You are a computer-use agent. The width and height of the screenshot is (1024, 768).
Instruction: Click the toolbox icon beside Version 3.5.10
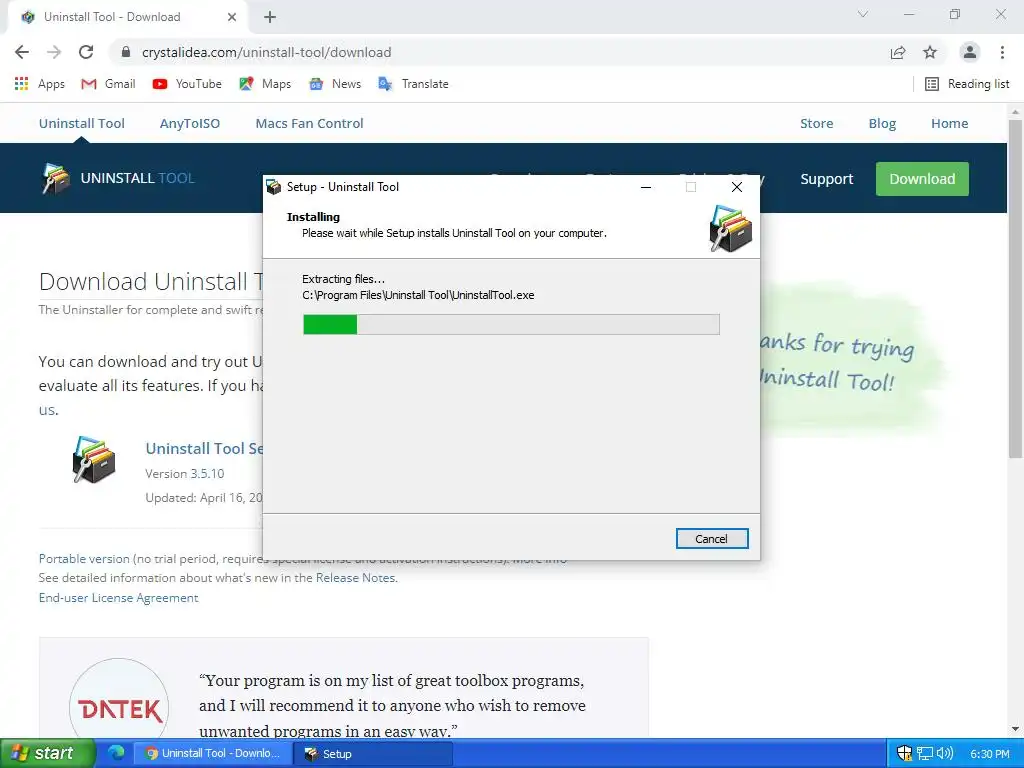point(94,460)
